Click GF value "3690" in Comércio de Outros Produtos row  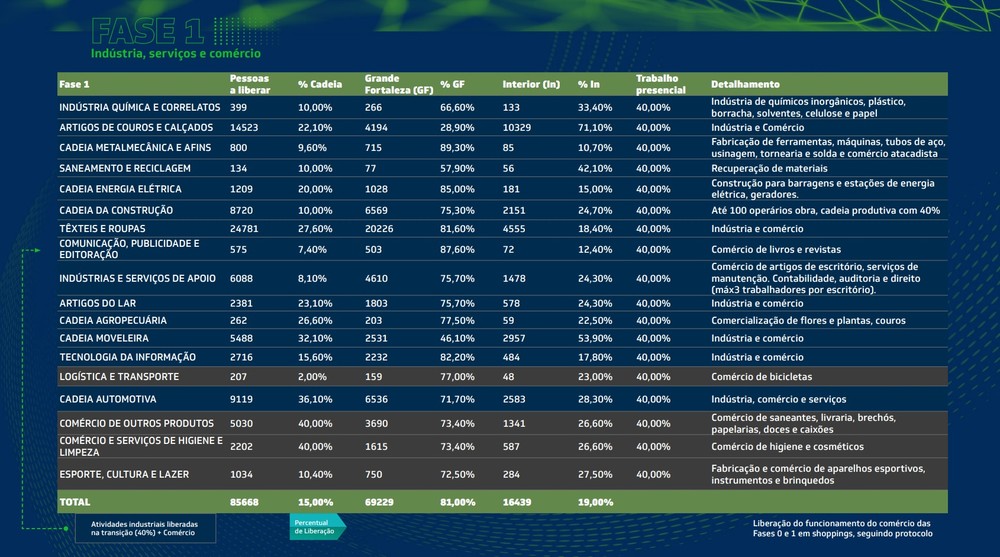click(x=376, y=423)
